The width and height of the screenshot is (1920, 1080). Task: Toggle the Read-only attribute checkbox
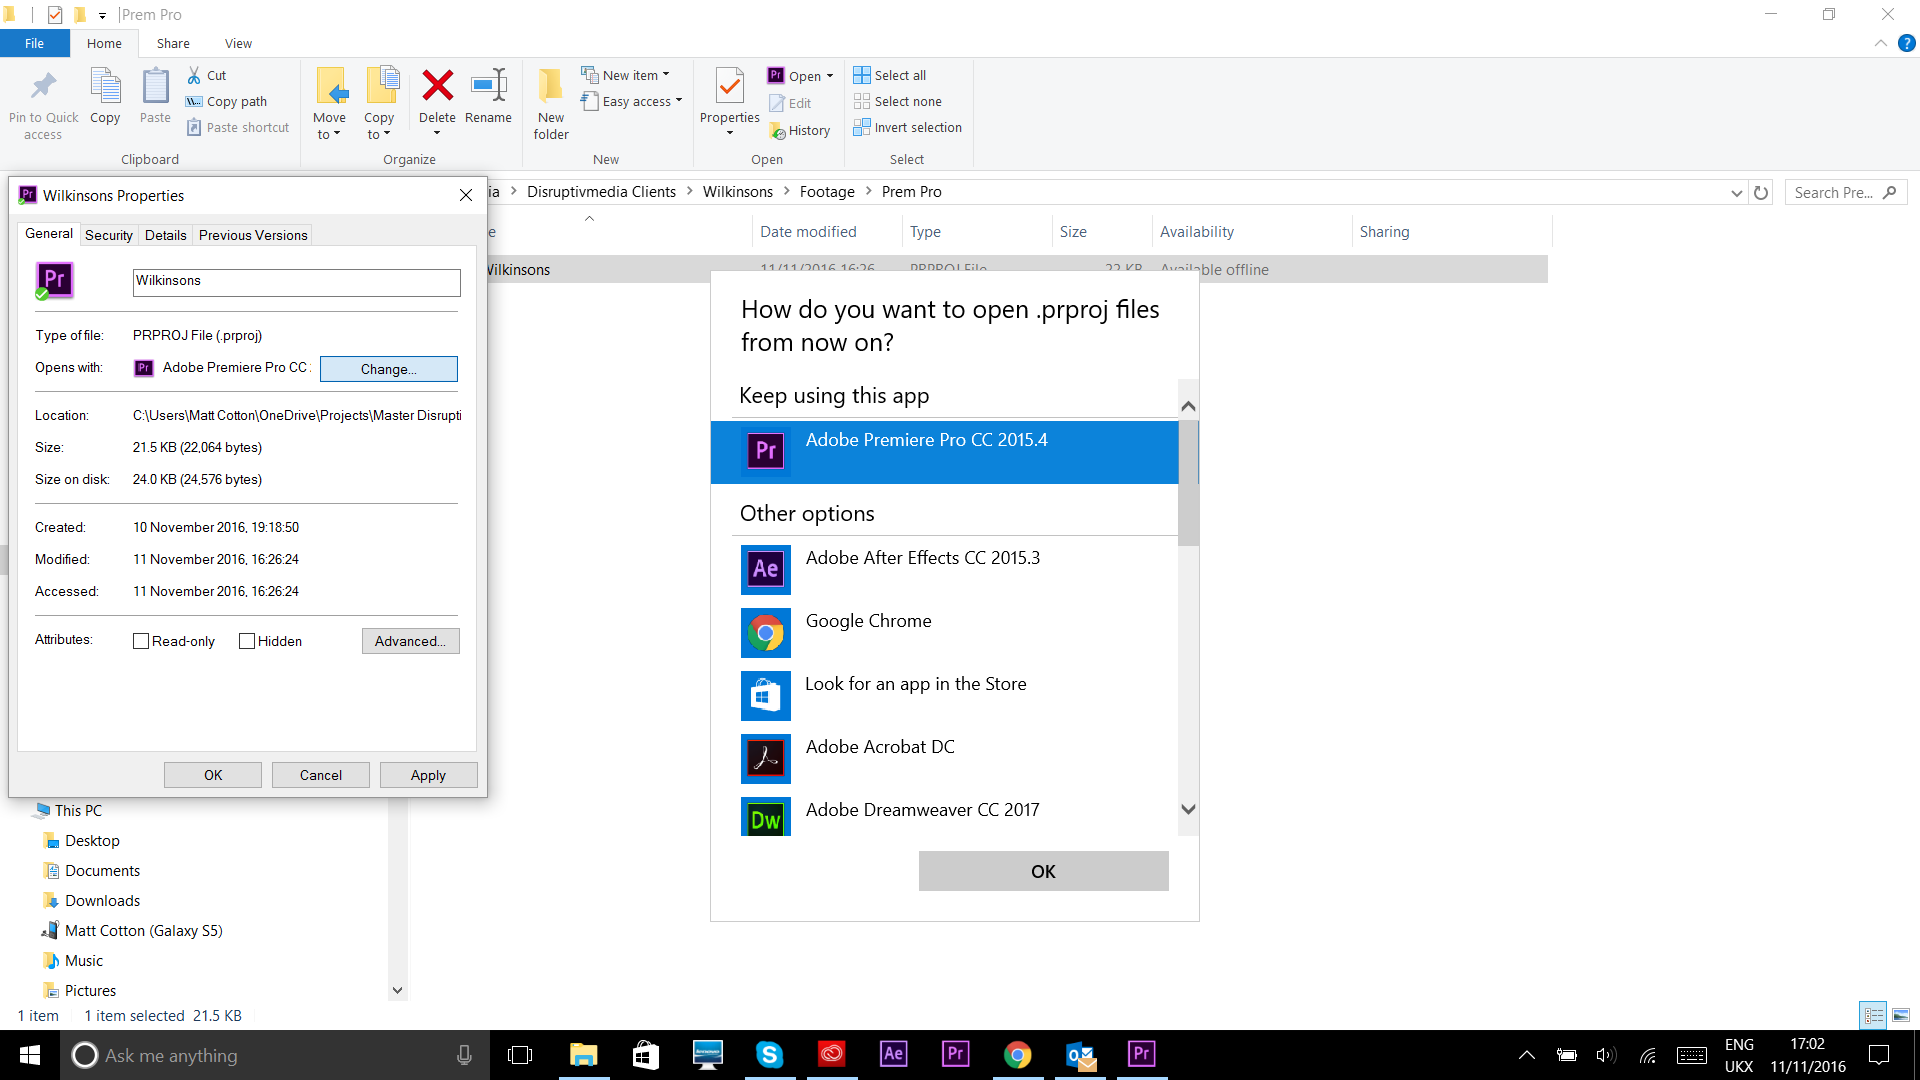tap(141, 641)
